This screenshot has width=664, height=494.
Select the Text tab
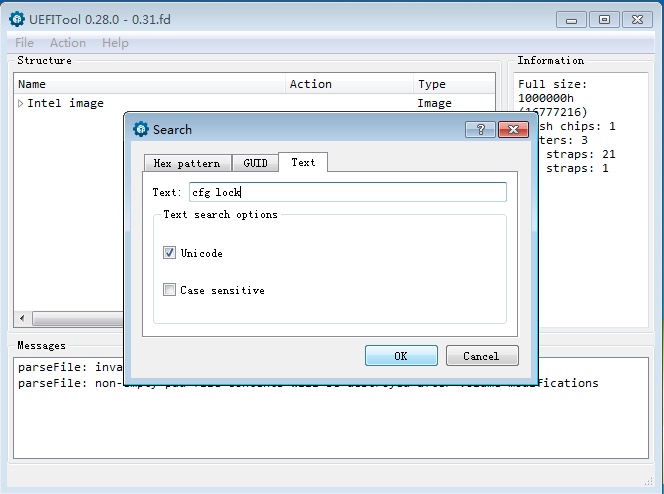coord(303,162)
